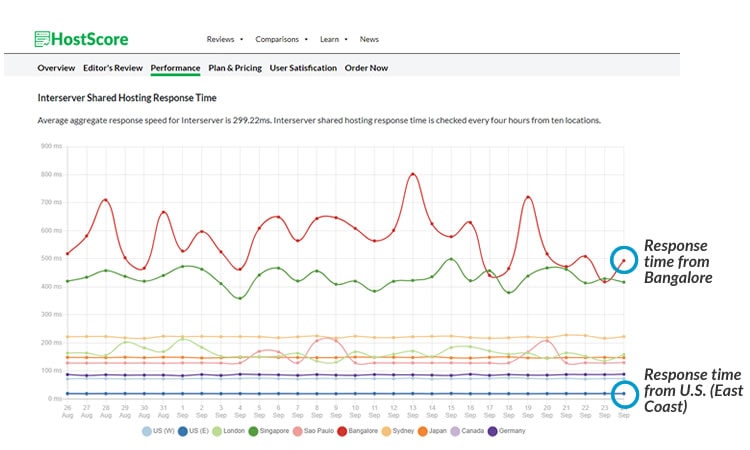
Task: Switch to the Editor's Review tab
Action: coord(113,68)
